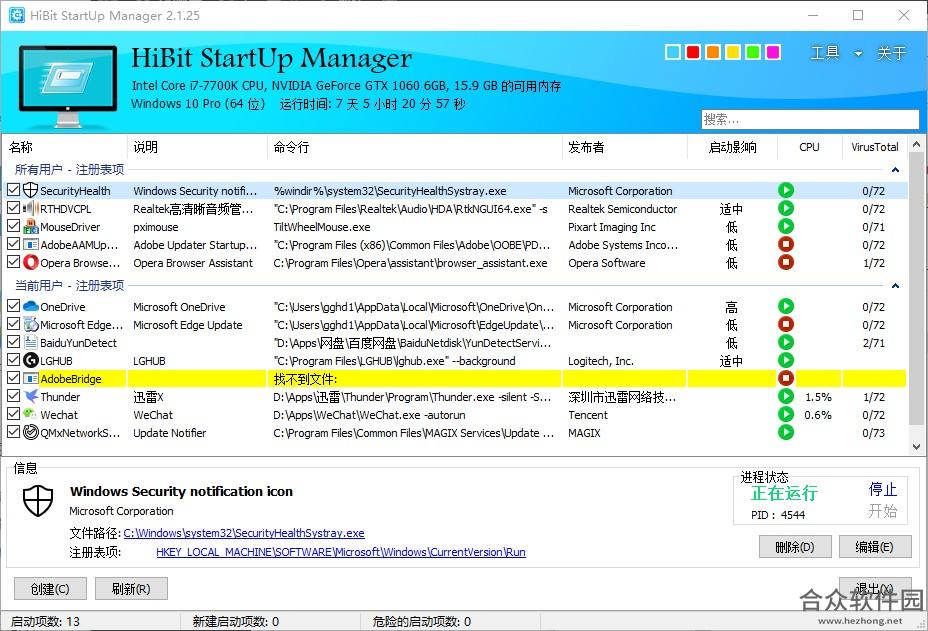
Task: Select the orange theme color swatch
Action: point(713,52)
